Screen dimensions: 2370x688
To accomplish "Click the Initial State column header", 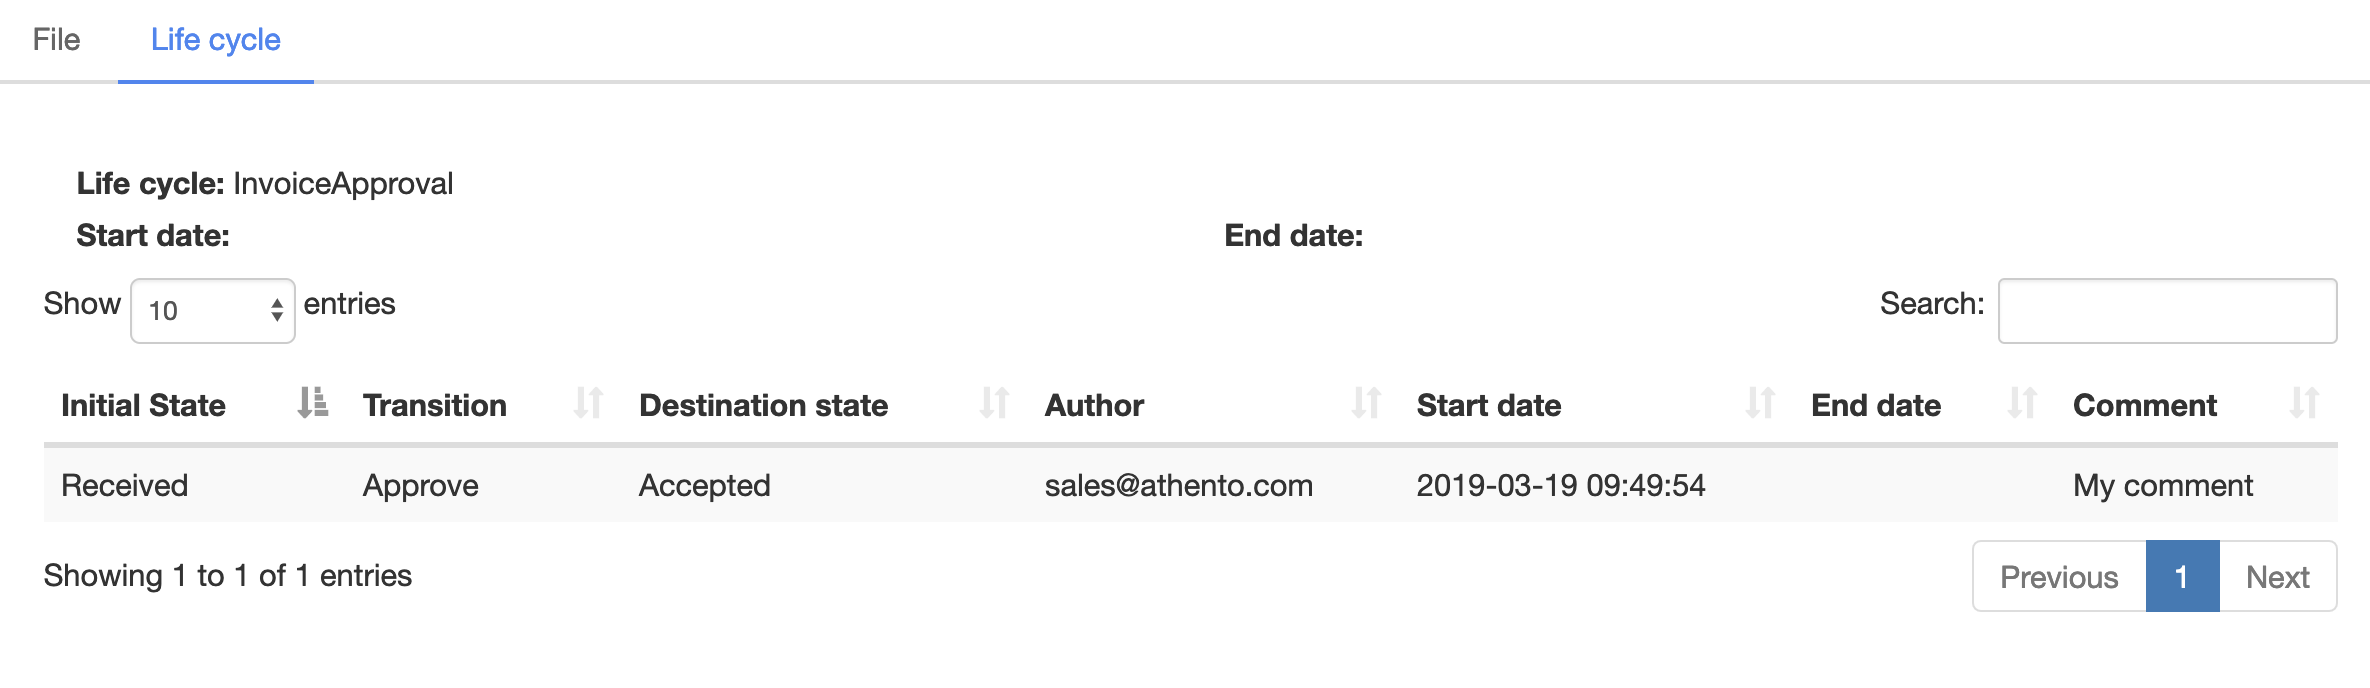I will click(144, 405).
